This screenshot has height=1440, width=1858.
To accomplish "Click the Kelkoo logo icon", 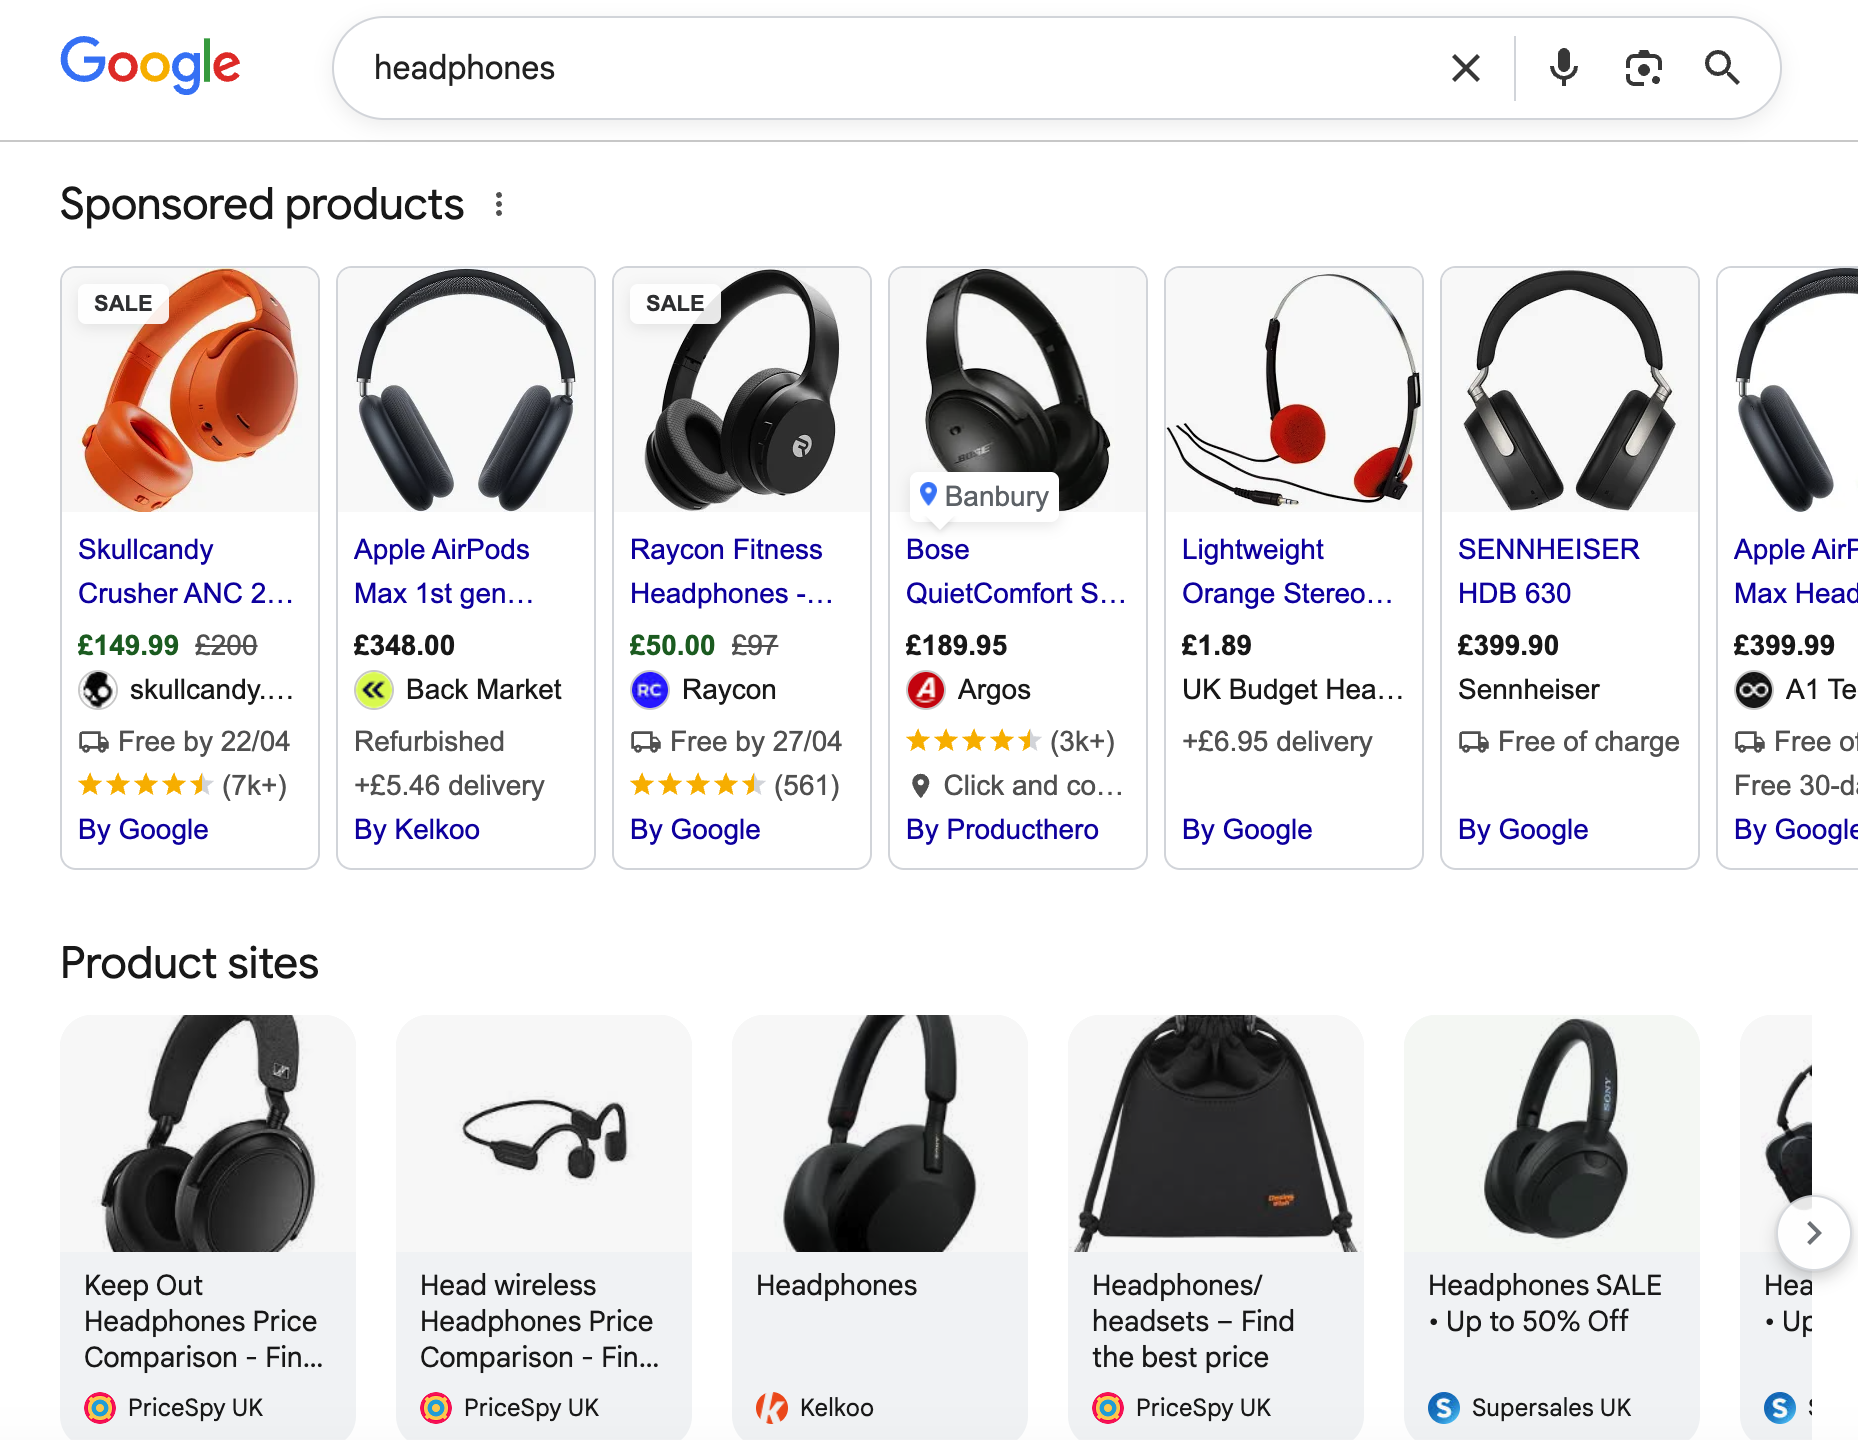I will 771,1408.
